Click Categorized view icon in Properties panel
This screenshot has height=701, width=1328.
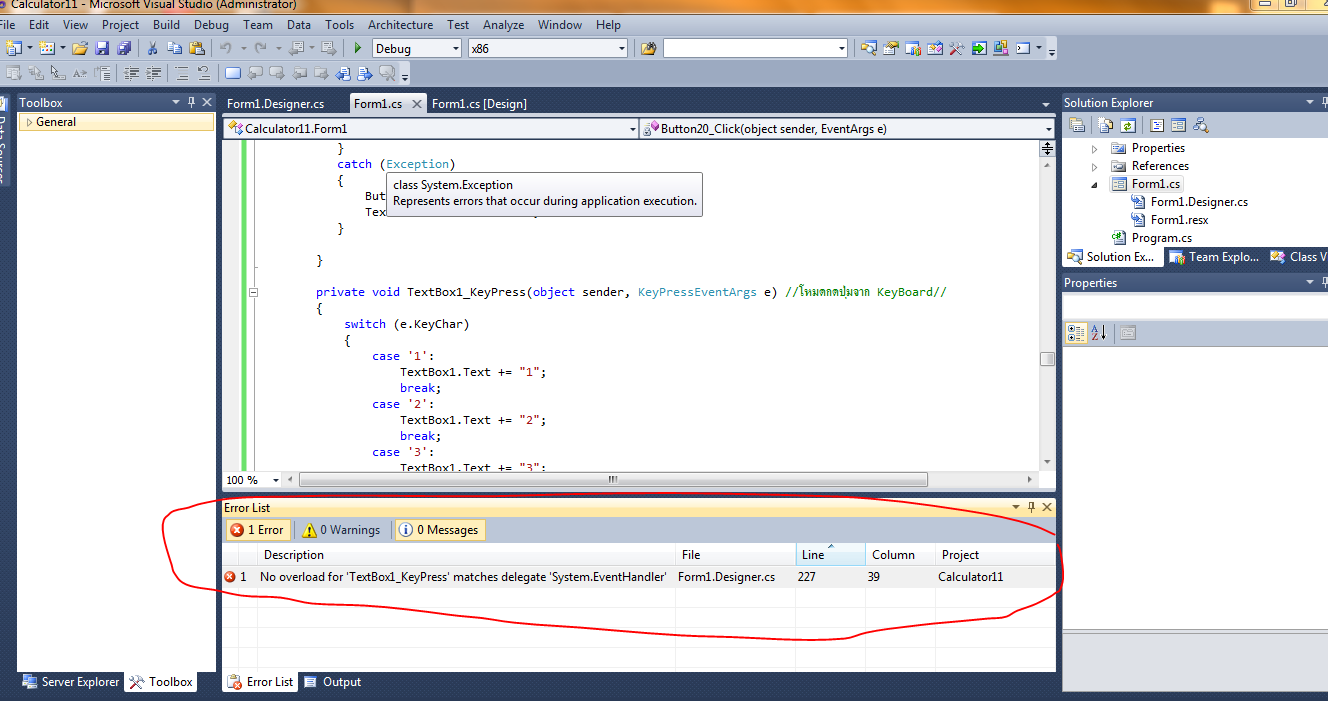click(1076, 333)
